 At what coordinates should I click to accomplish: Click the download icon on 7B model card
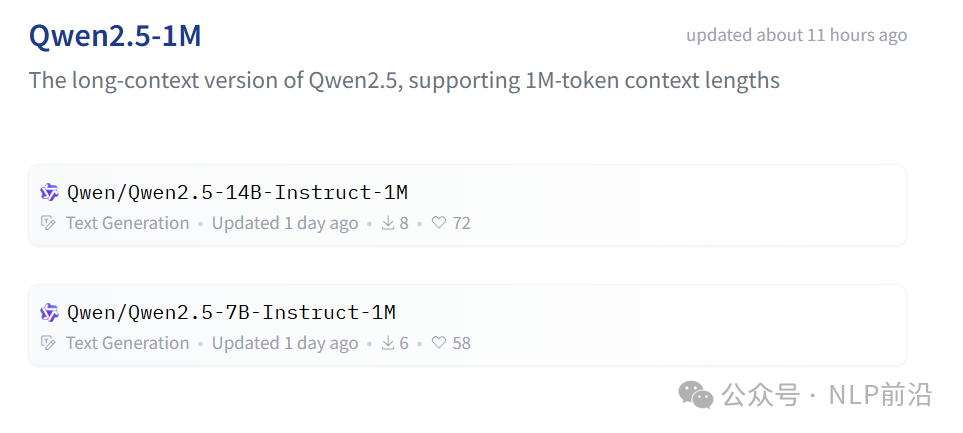tap(388, 343)
